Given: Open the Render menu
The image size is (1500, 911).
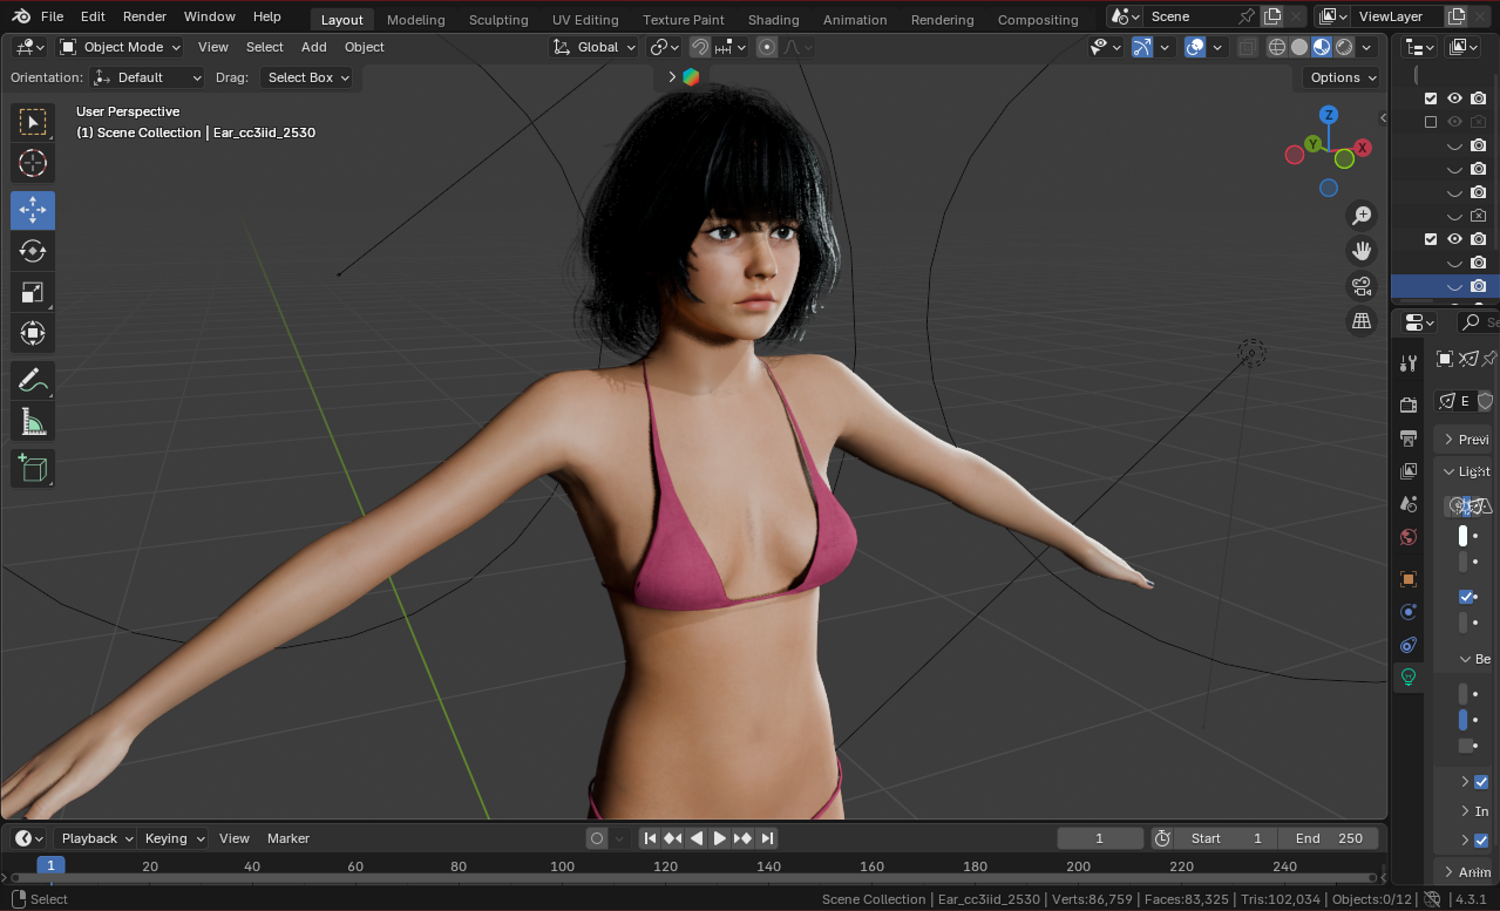Looking at the screenshot, I should [x=145, y=17].
